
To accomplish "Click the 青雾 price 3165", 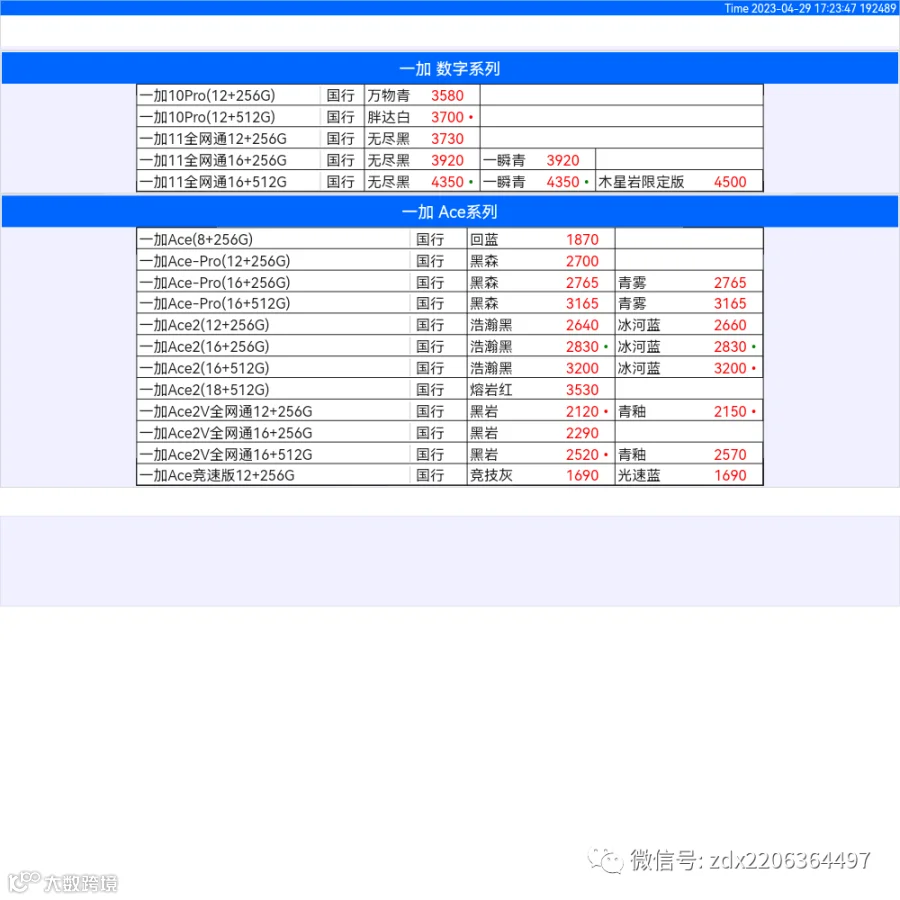I will point(730,303).
